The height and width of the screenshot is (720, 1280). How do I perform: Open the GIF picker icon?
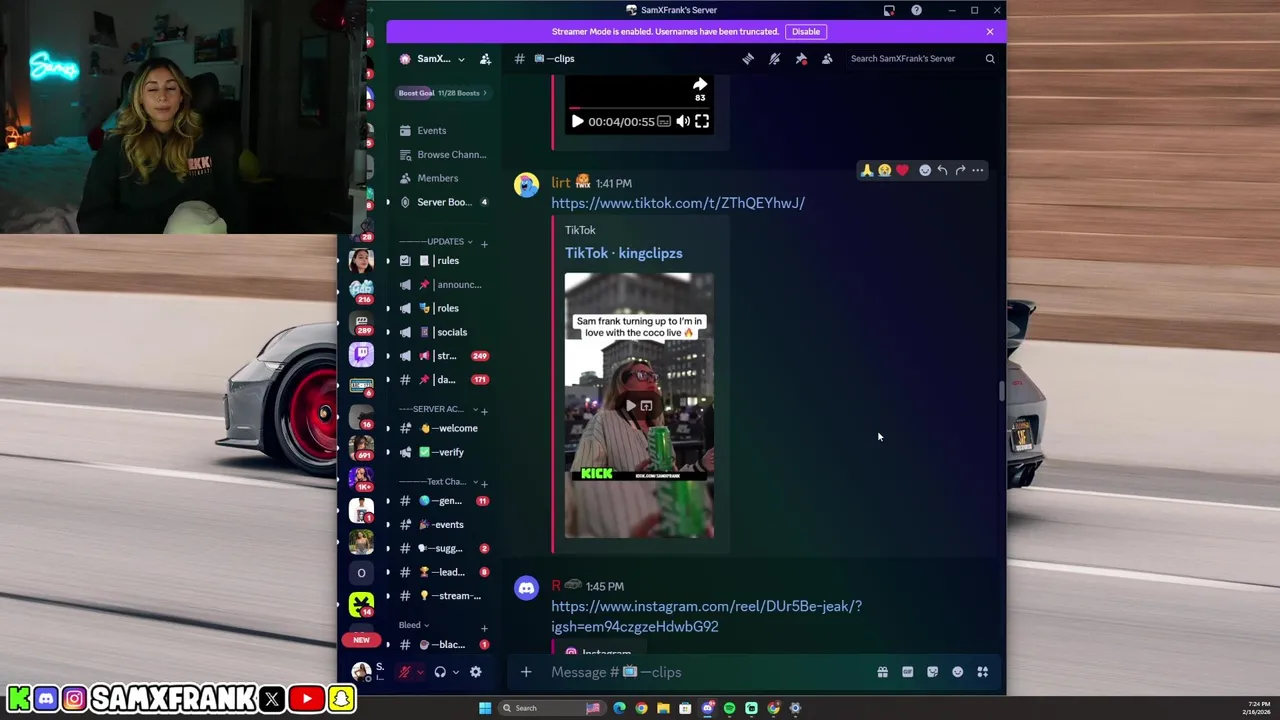908,672
